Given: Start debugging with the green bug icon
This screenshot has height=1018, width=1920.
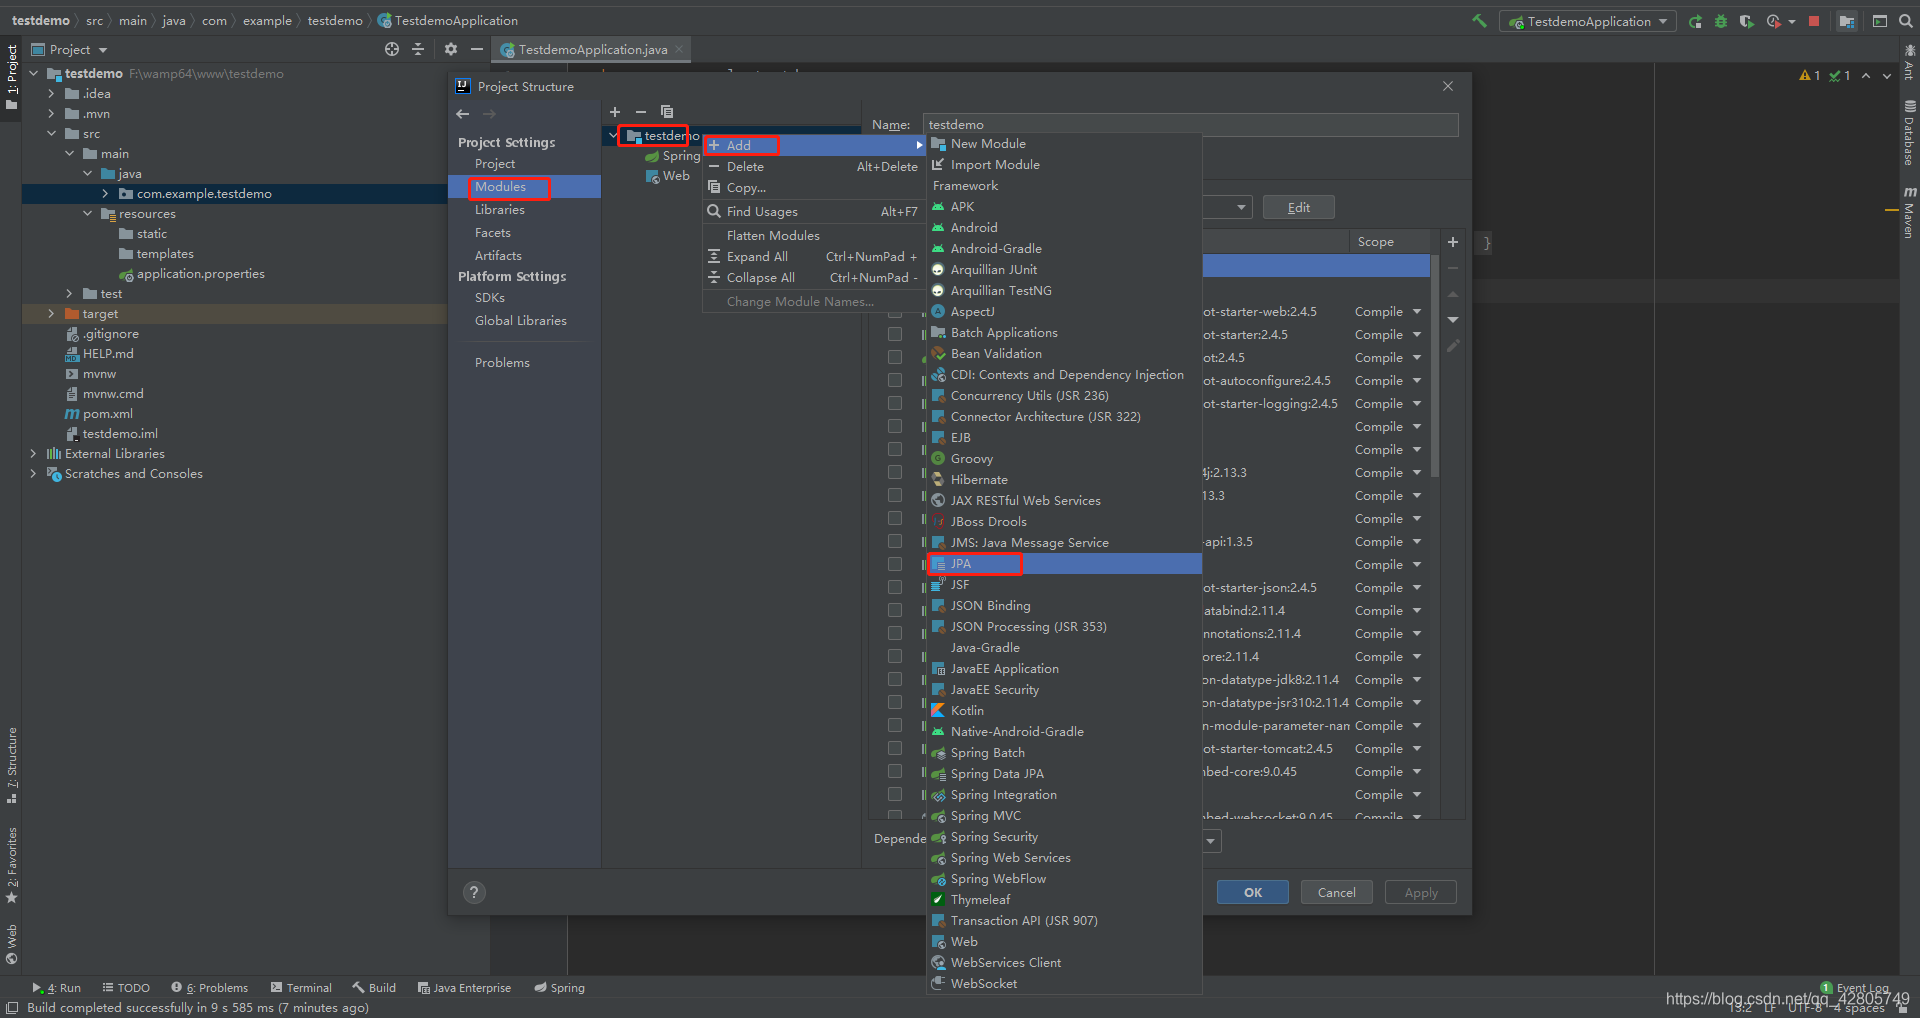Looking at the screenshot, I should pos(1721,21).
